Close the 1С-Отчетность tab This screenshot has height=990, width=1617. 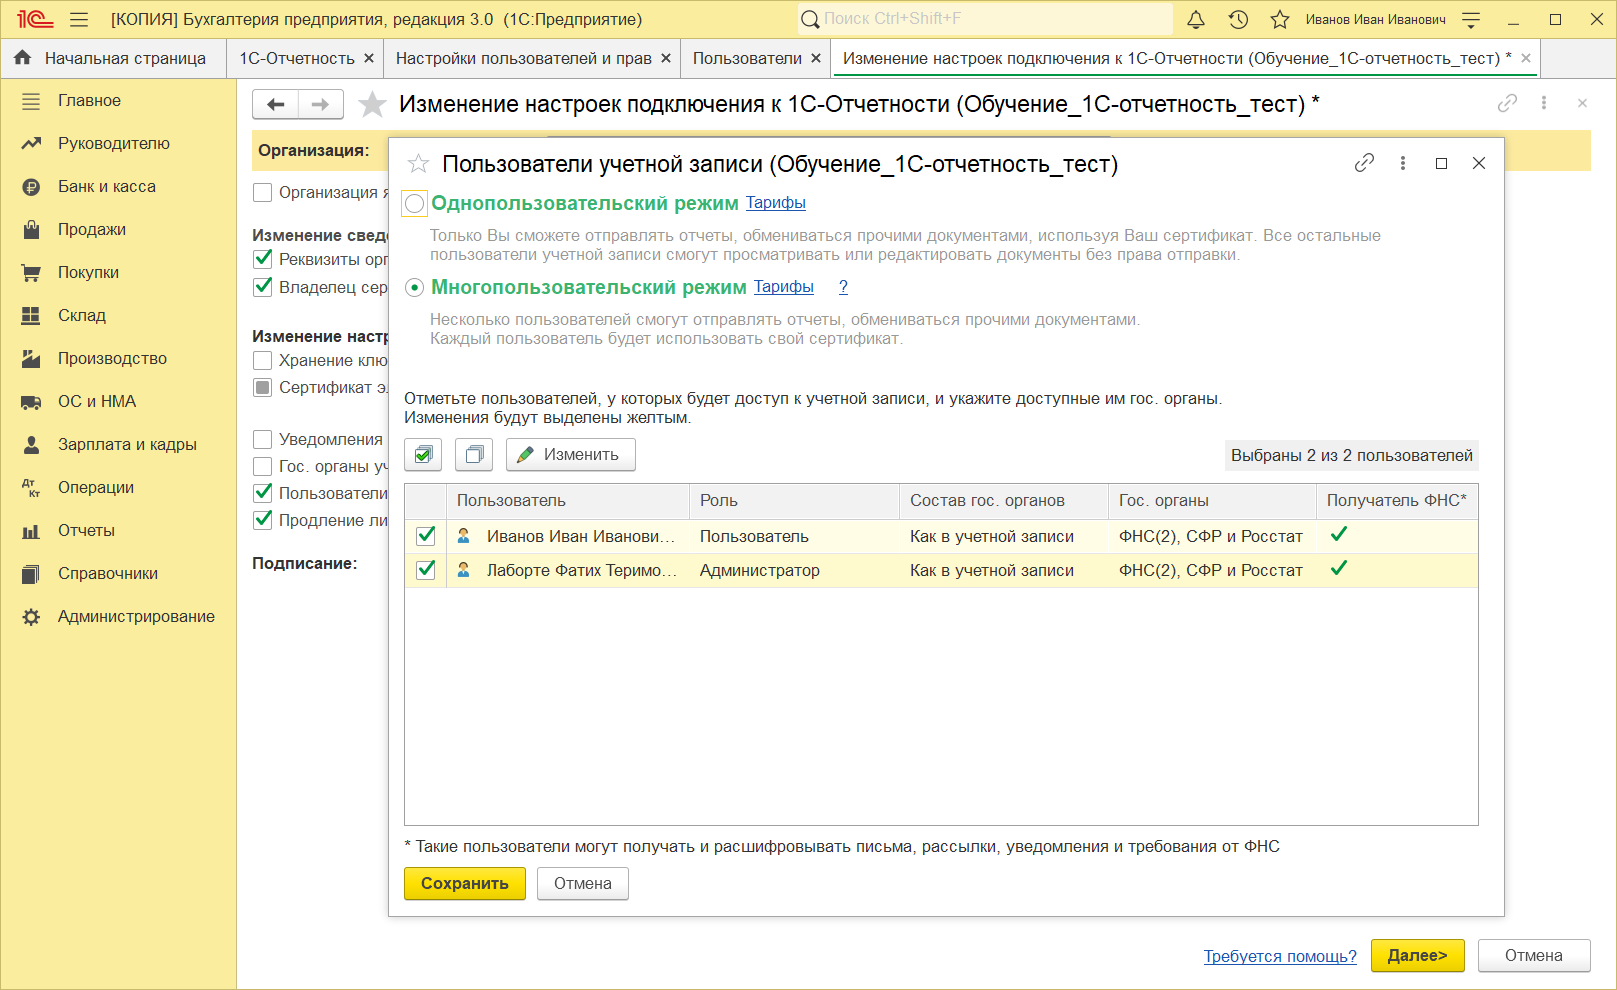[x=369, y=58]
